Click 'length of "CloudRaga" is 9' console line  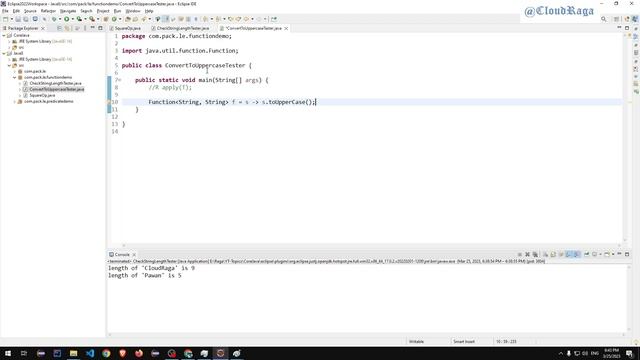tap(151, 268)
